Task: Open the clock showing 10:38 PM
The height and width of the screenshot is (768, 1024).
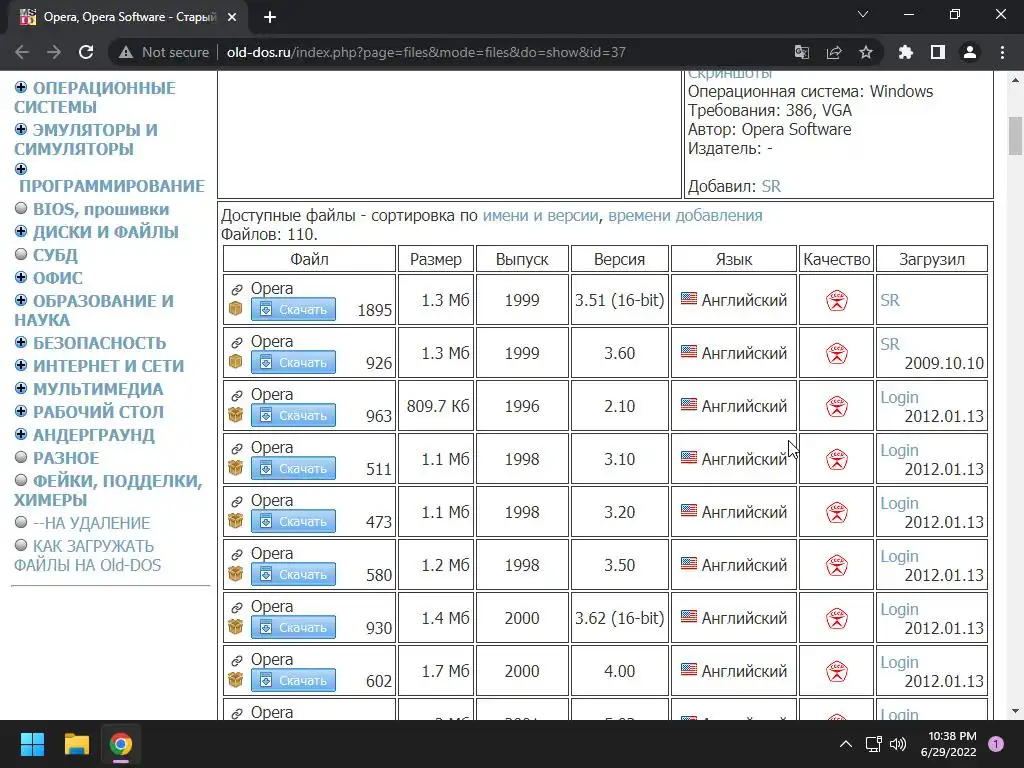Action: [x=949, y=744]
